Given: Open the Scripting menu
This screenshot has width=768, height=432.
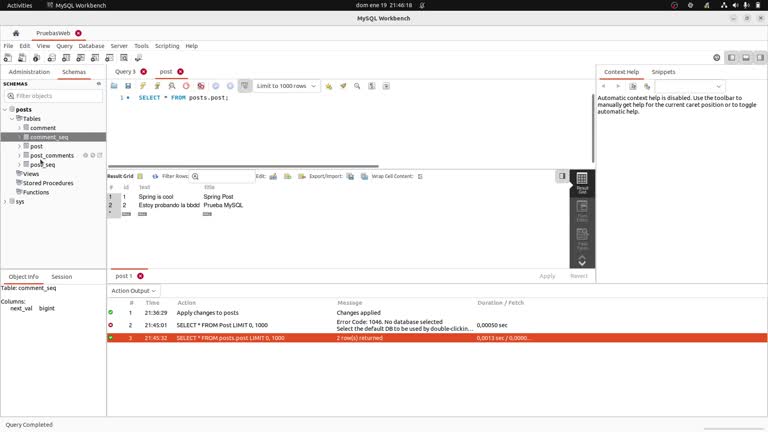Looking at the screenshot, I should [x=167, y=46].
